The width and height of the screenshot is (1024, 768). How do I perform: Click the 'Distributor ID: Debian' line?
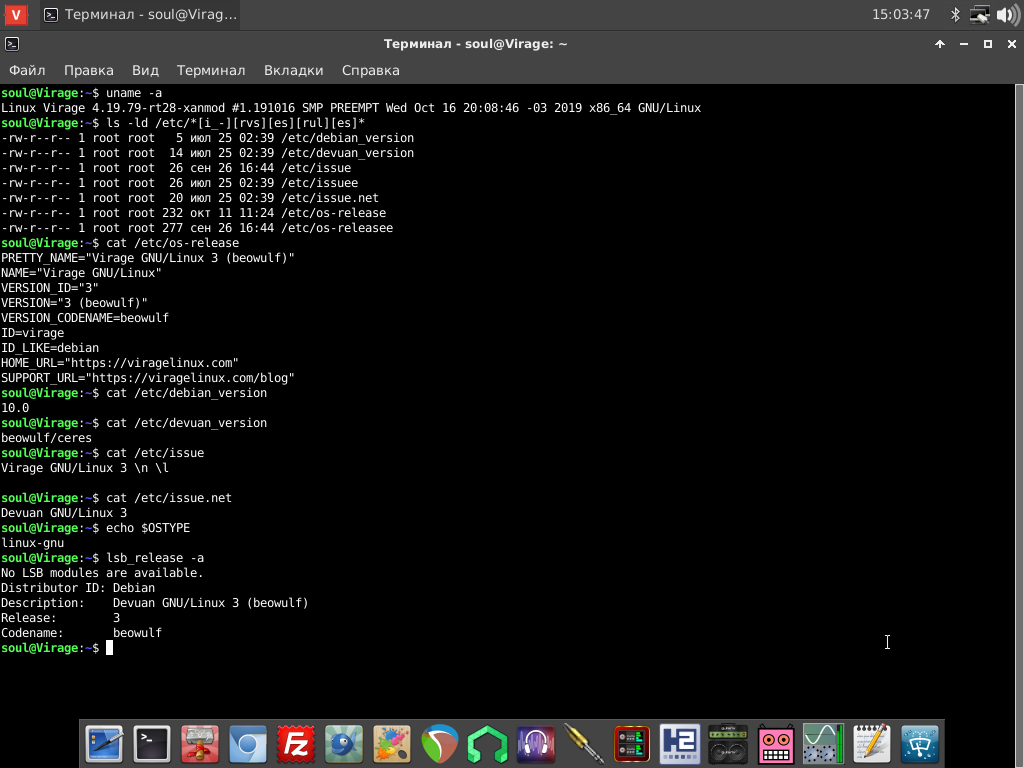click(78, 588)
